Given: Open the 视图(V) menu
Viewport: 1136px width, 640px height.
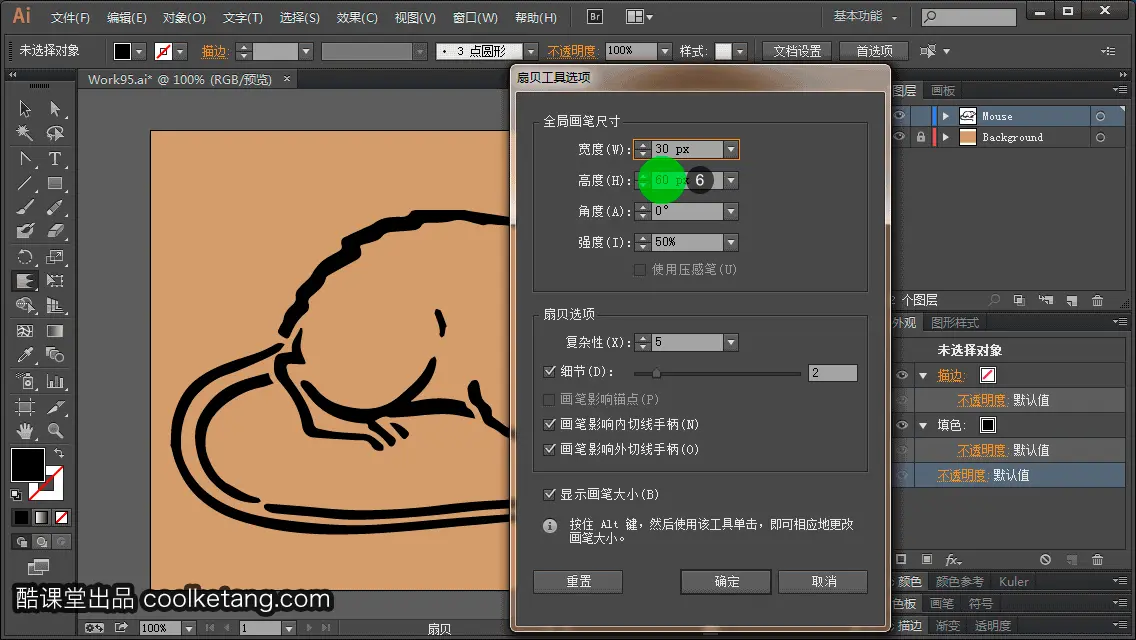Looking at the screenshot, I should pos(415,17).
